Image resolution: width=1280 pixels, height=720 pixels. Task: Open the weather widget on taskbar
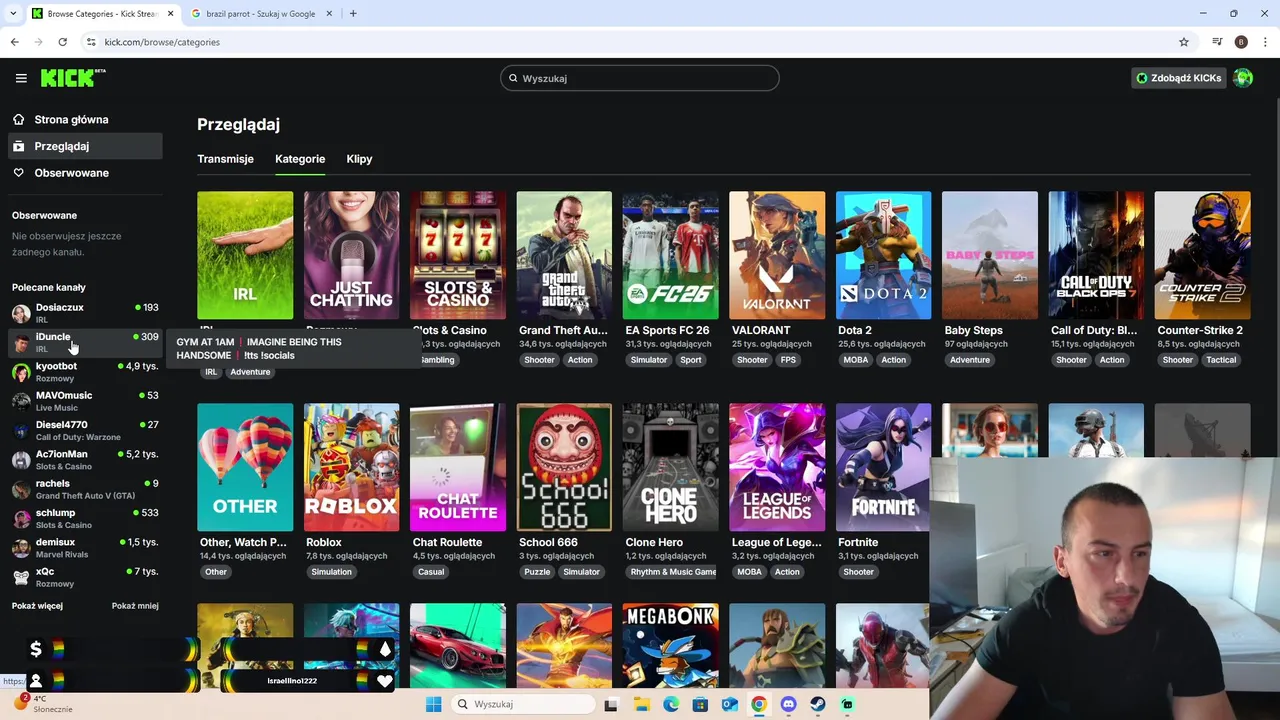coord(45,704)
